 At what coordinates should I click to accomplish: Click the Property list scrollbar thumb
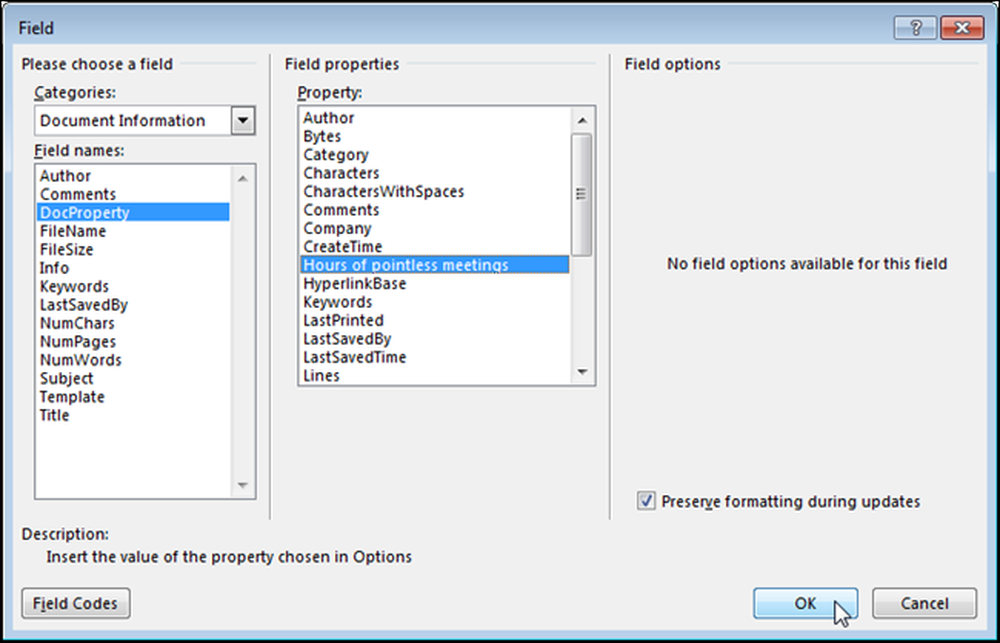pyautogui.click(x=582, y=194)
